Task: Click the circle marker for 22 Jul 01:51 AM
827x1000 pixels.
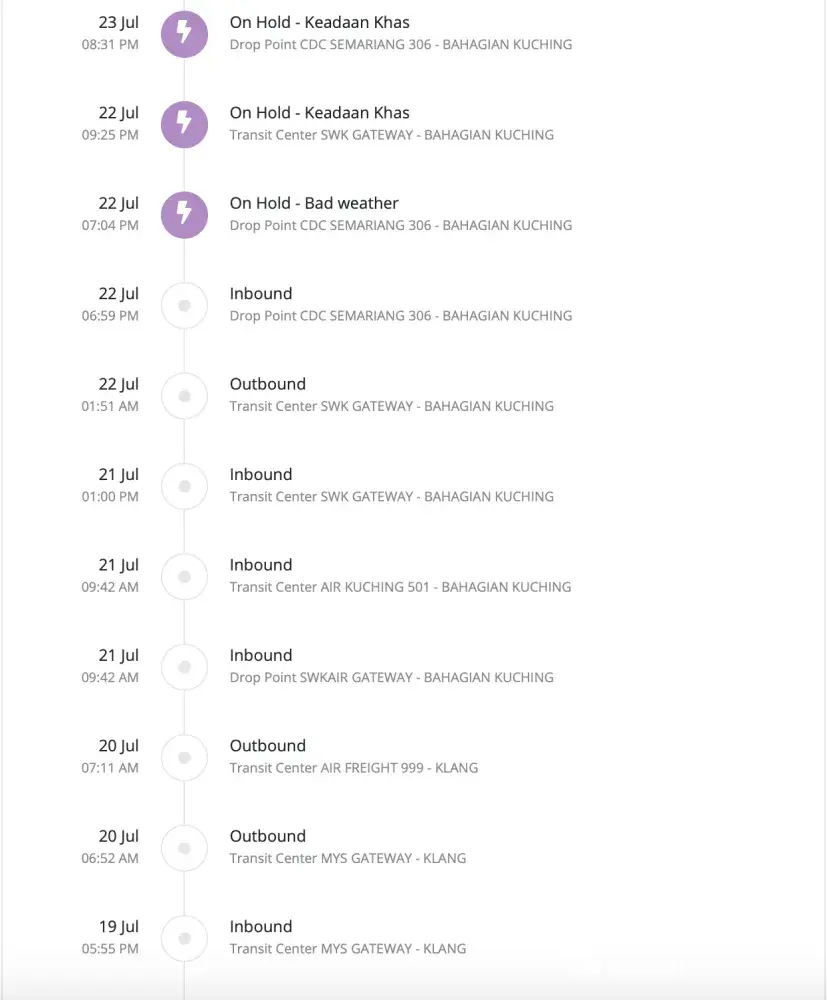Action: (184, 395)
